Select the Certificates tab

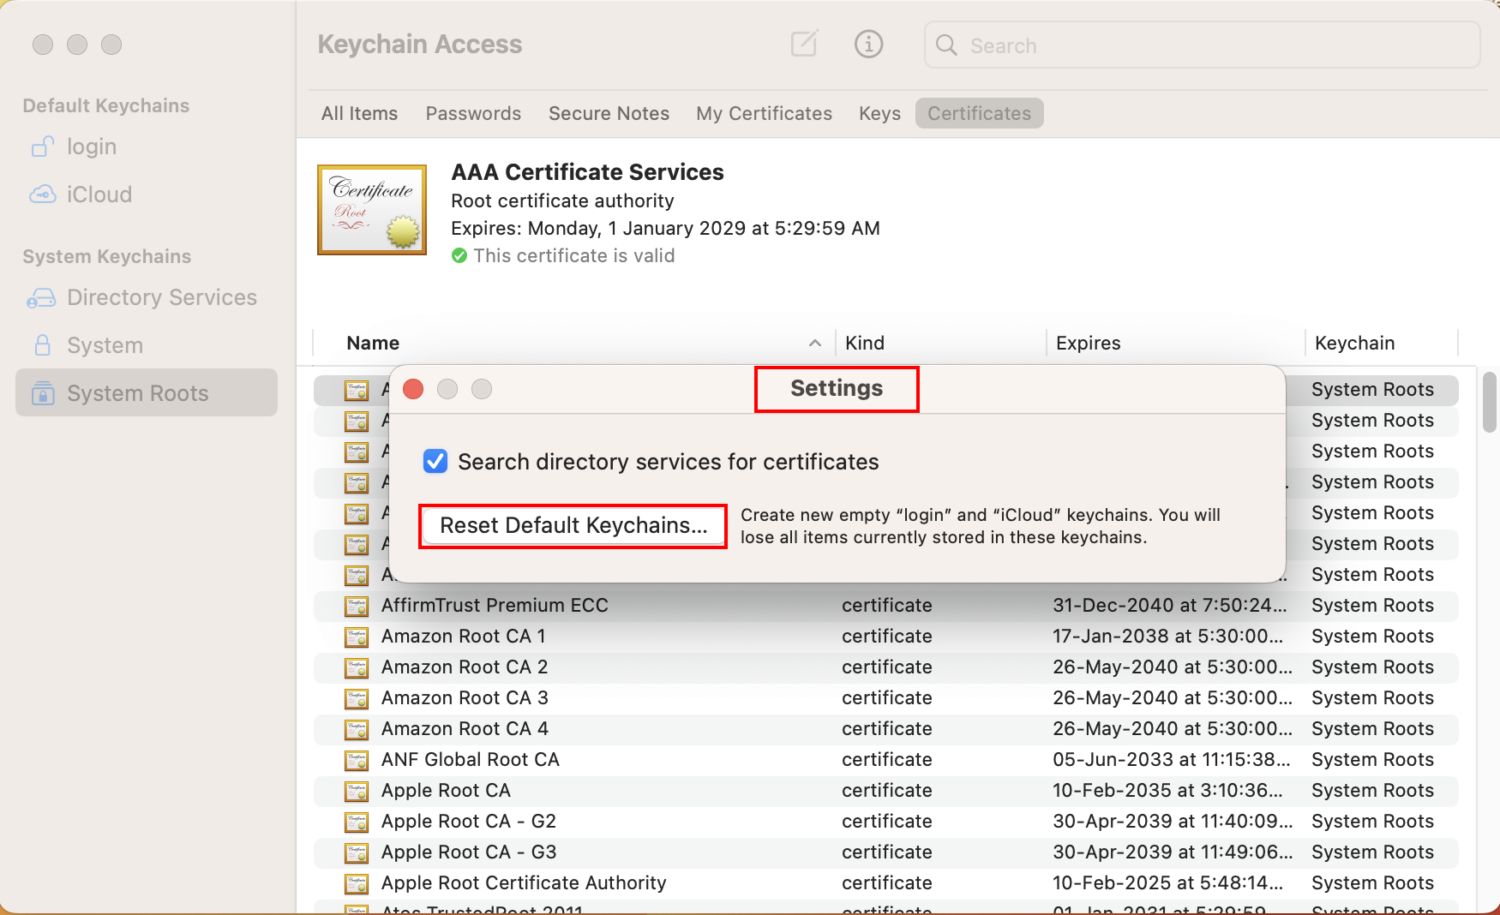pos(979,114)
